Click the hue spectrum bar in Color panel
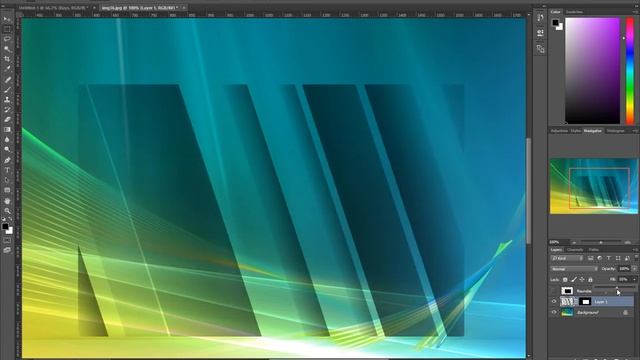 (630, 71)
